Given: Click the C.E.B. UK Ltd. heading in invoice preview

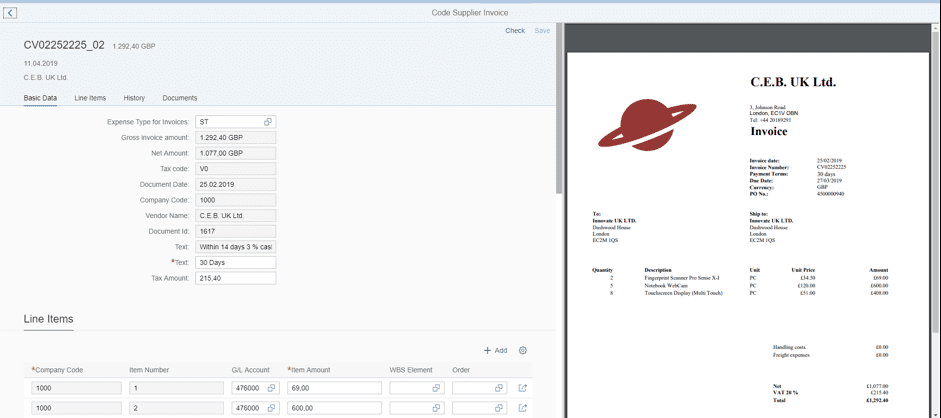Looking at the screenshot, I should (x=793, y=82).
